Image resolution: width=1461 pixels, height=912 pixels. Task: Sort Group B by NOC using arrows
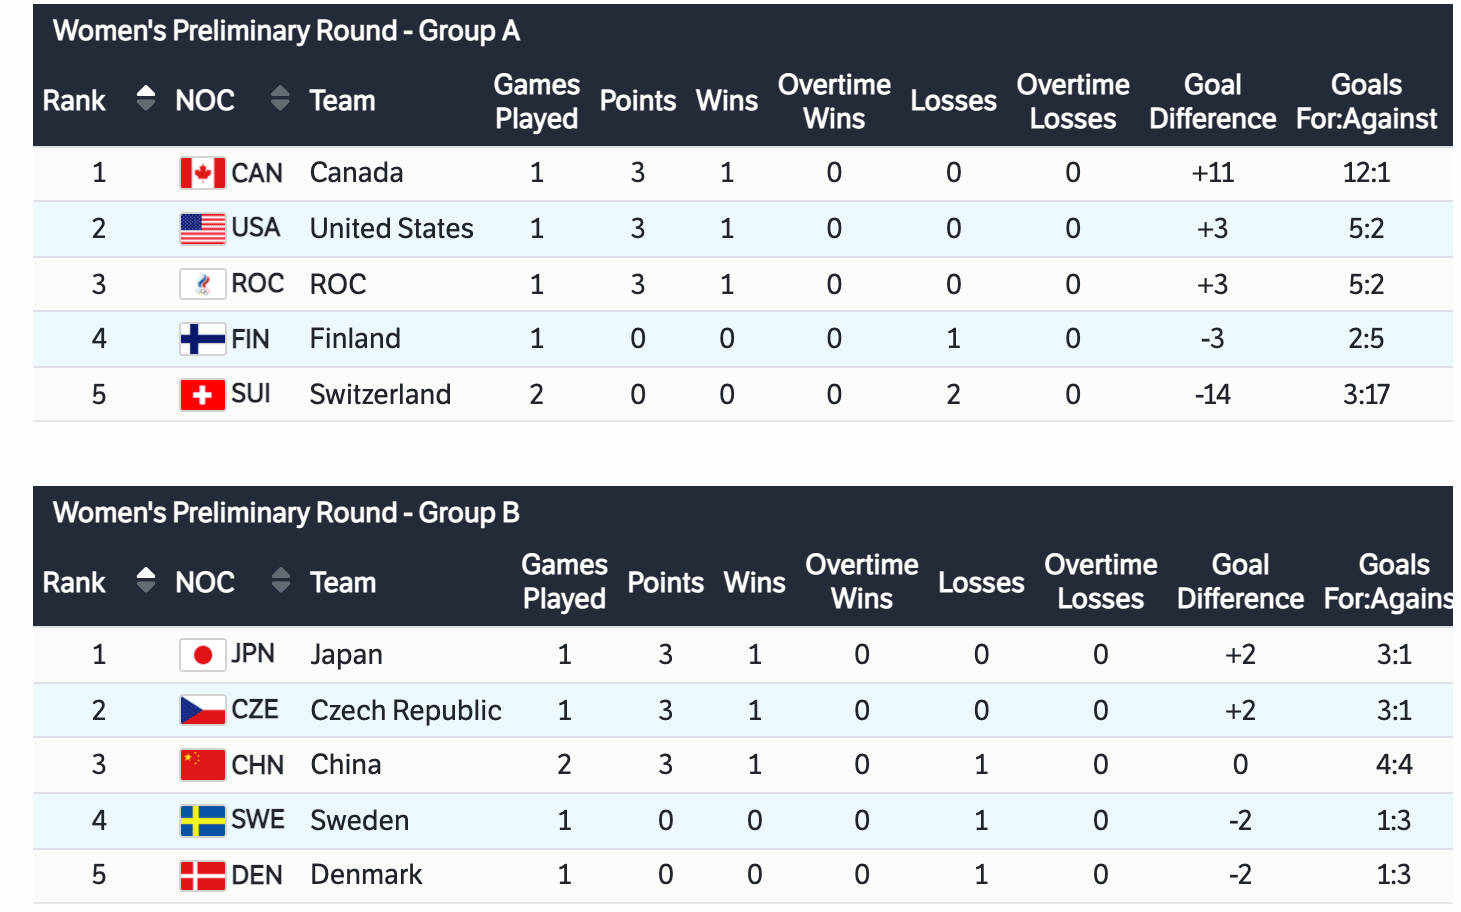[x=281, y=580]
